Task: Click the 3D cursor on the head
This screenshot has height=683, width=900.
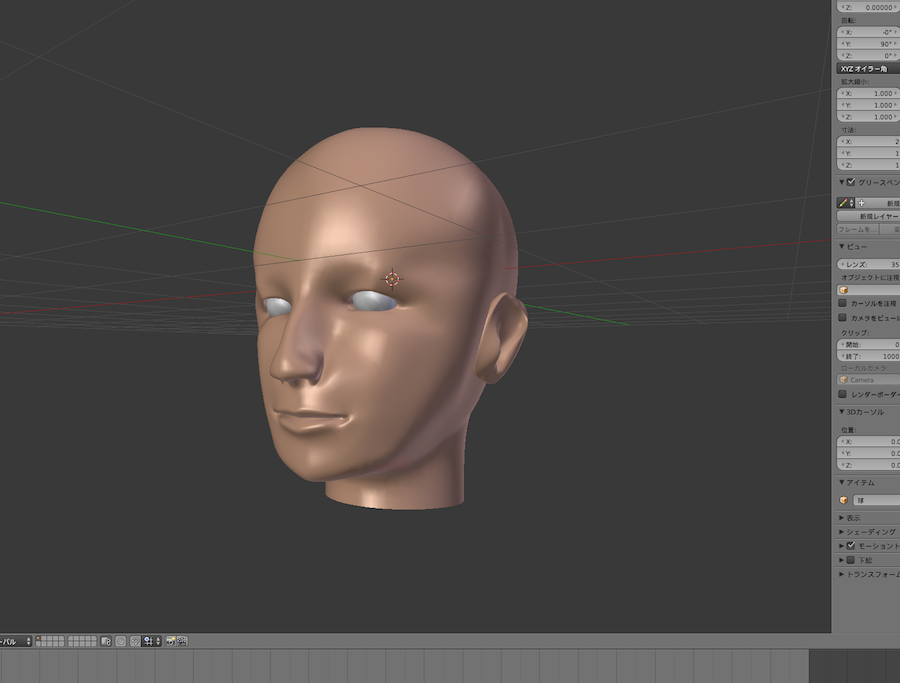Action: click(392, 279)
